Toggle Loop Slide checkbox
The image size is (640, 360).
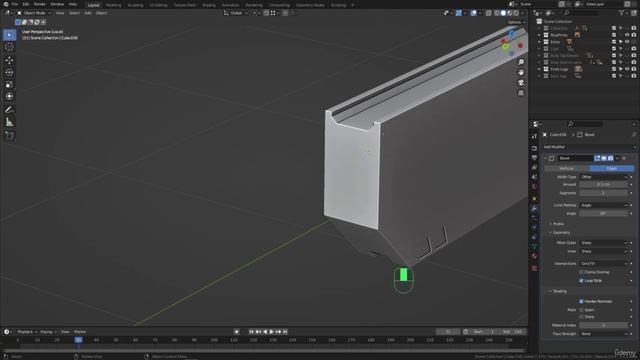(581, 280)
